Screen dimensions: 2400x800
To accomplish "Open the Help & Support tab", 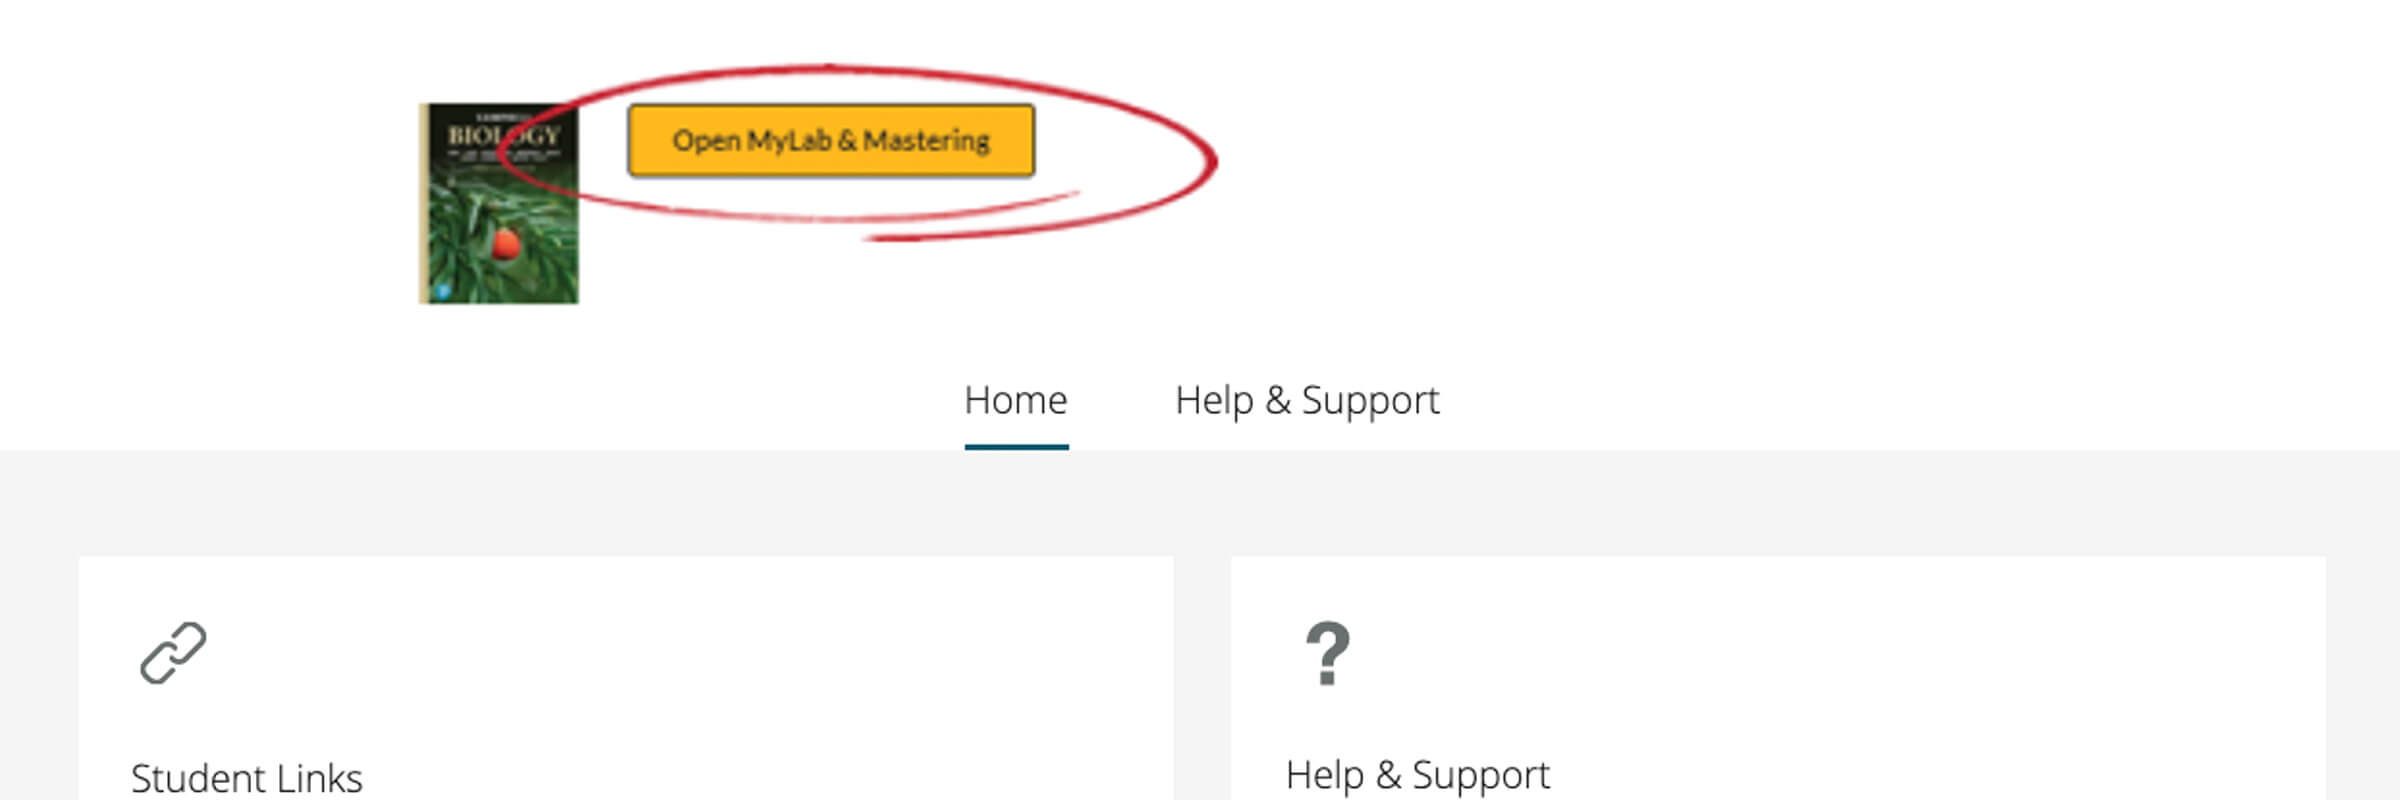I will [1306, 401].
